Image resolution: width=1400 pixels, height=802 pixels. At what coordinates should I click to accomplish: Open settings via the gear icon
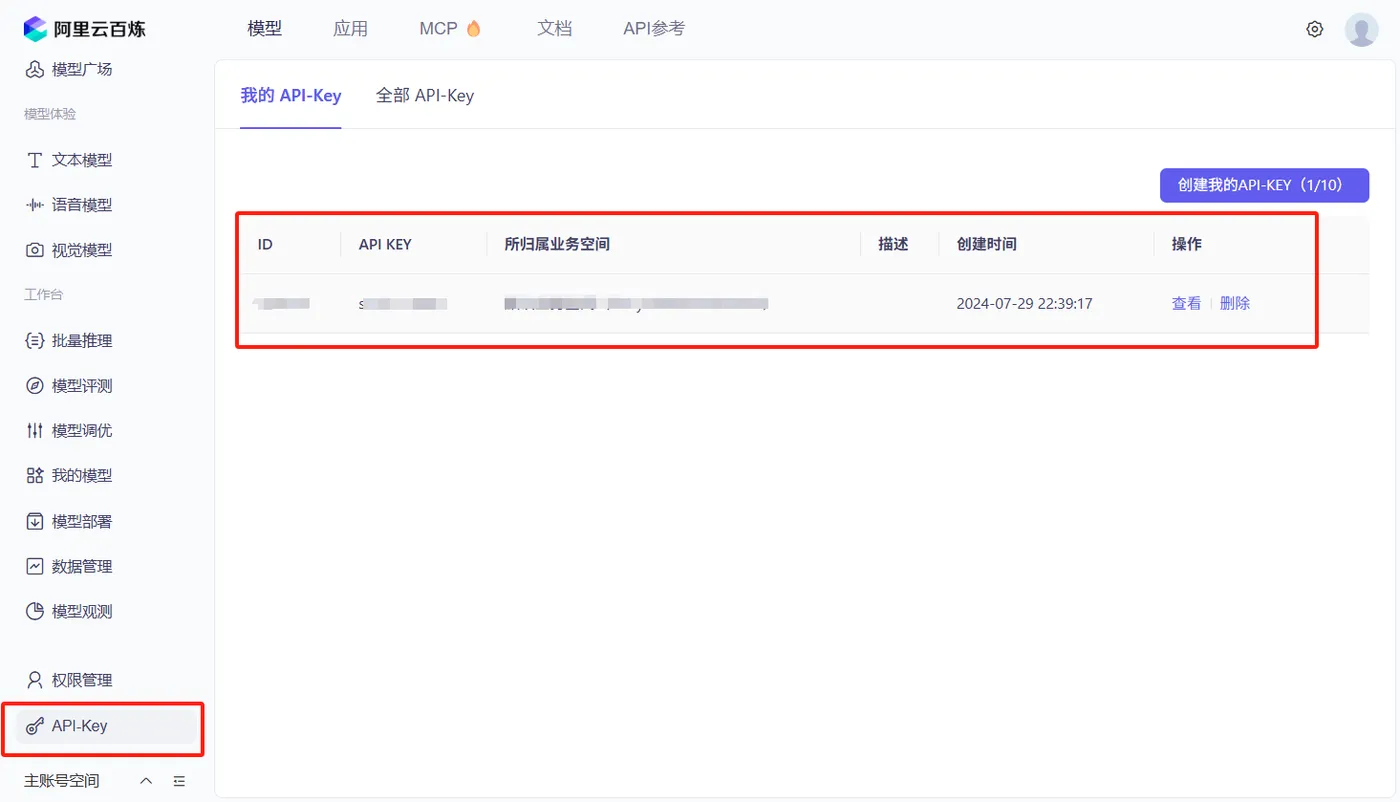coord(1315,29)
